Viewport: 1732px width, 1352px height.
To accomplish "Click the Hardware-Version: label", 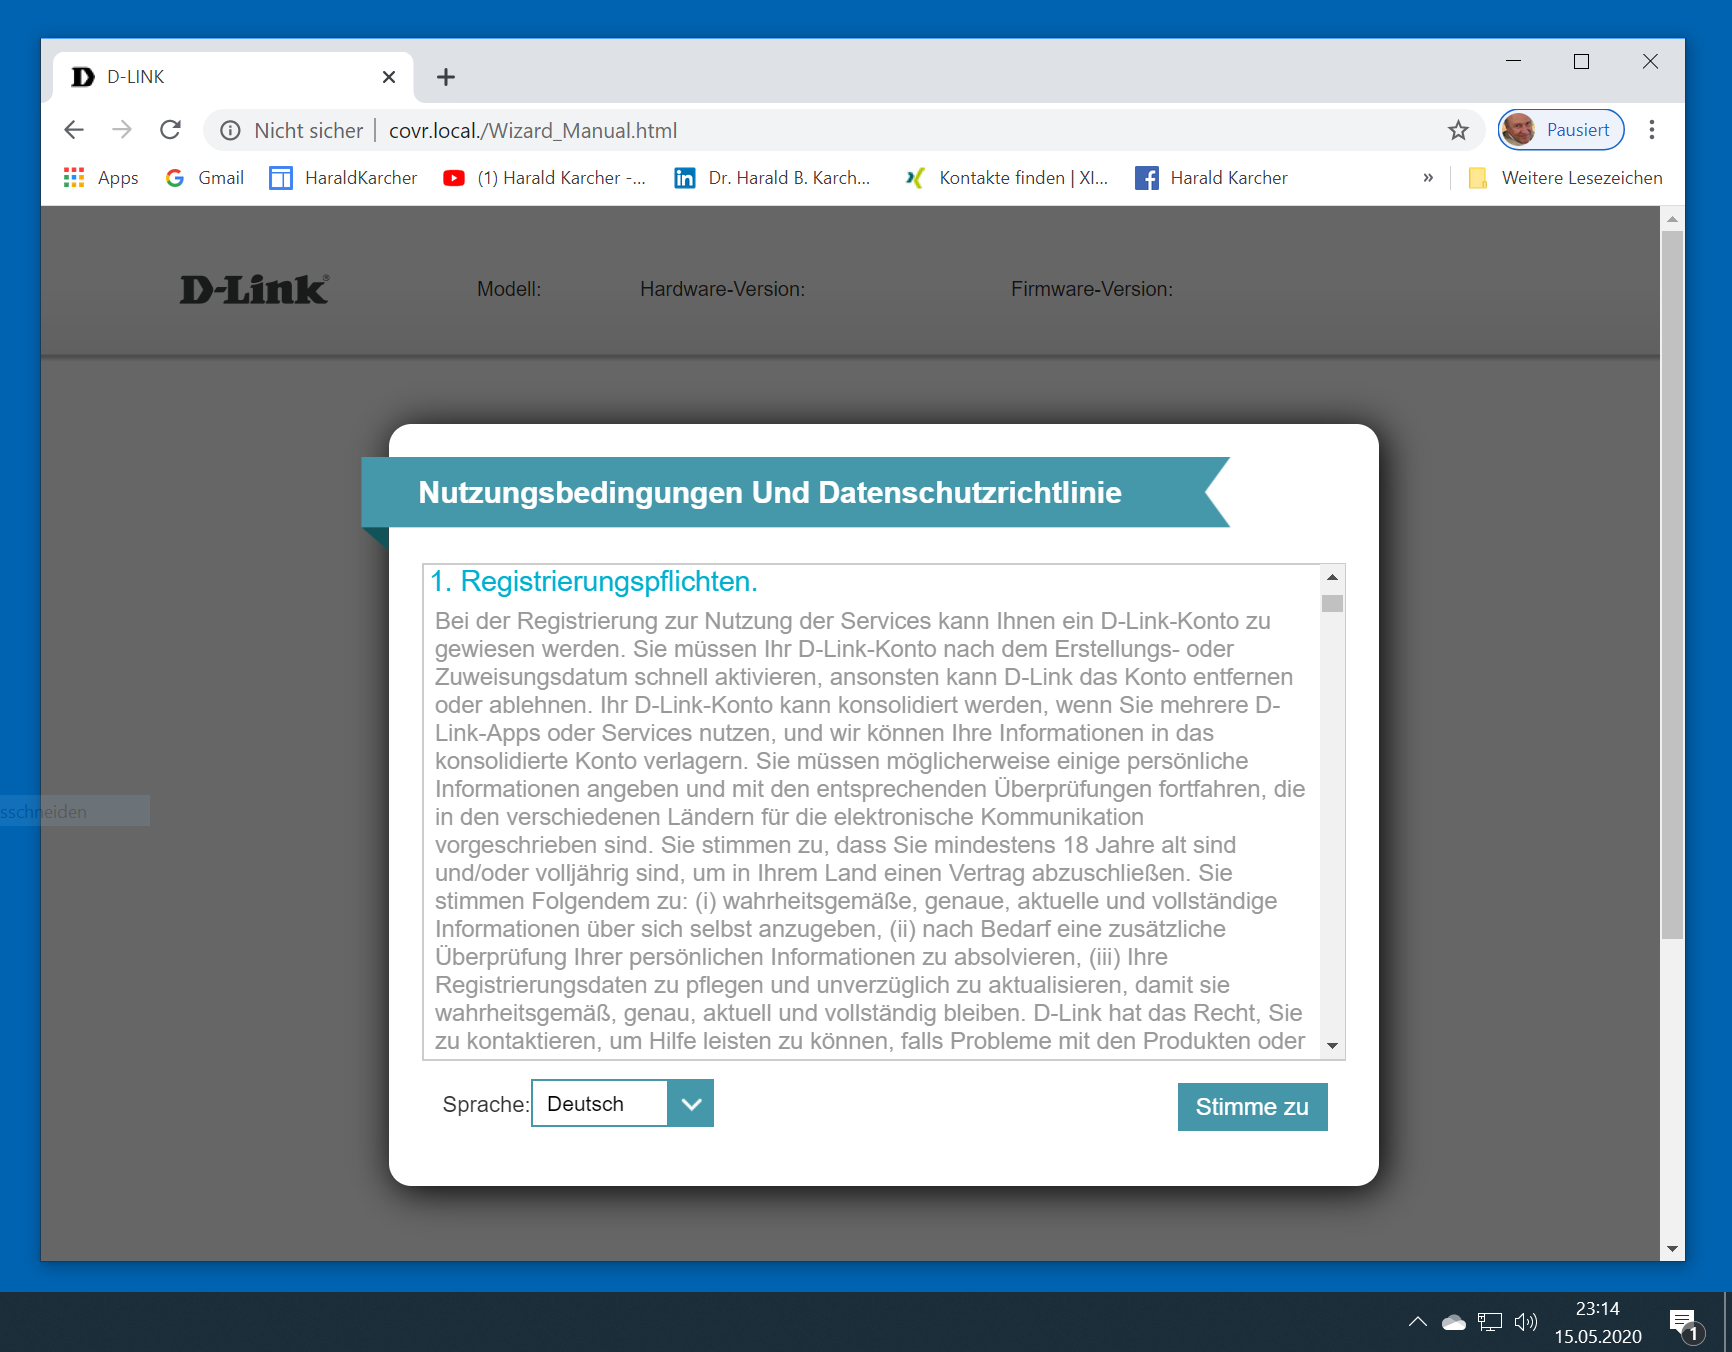I will pos(722,289).
